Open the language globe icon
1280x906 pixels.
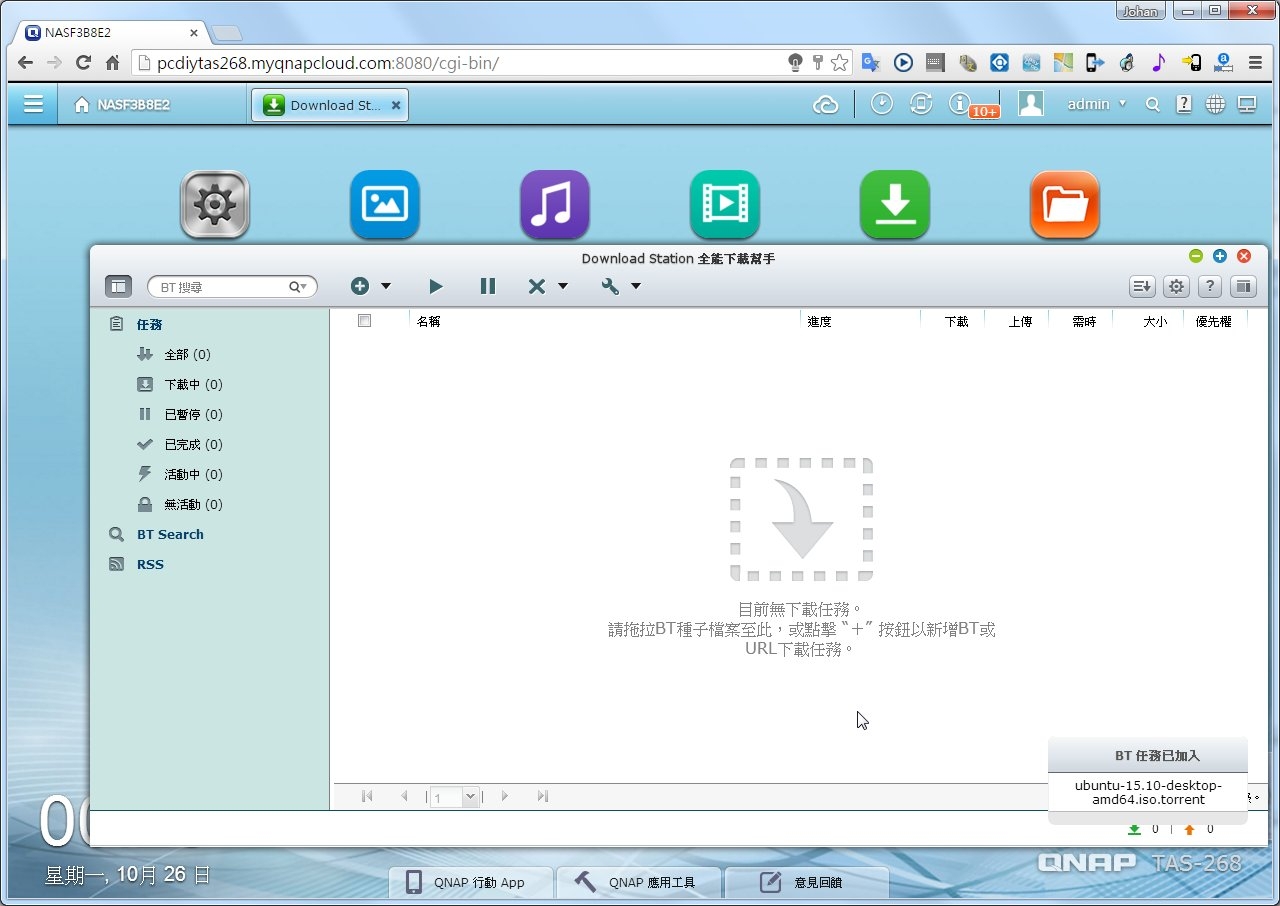[1215, 104]
